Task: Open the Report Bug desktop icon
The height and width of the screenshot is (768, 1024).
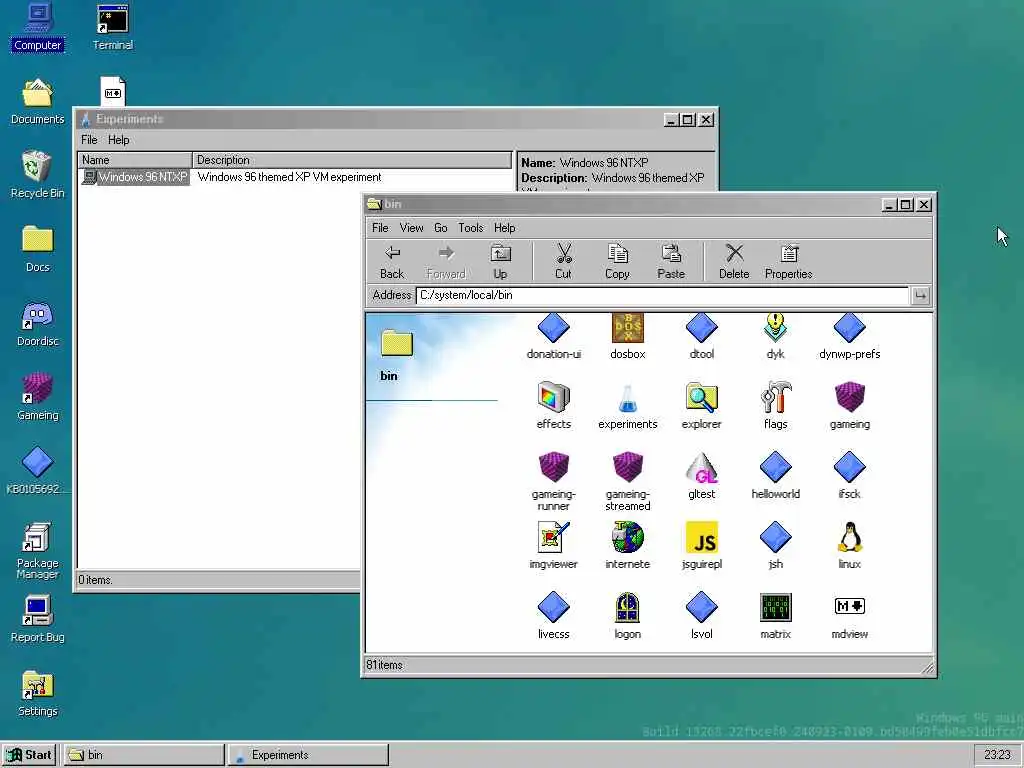Action: coord(37,619)
